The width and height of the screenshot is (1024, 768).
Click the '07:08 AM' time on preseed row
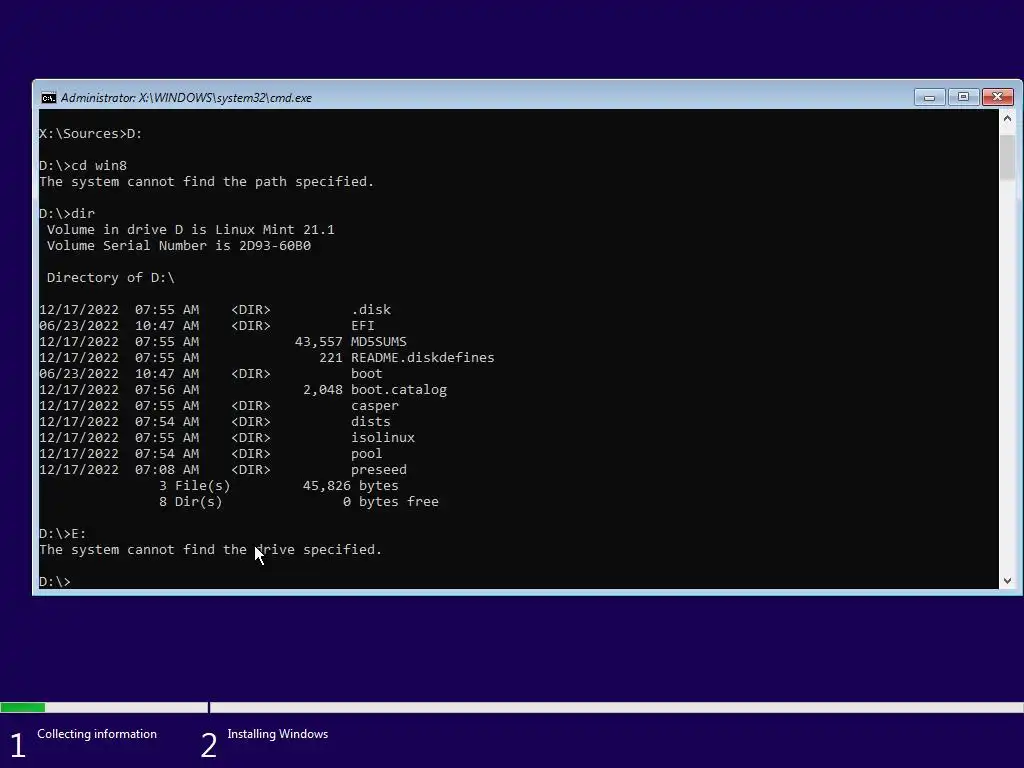(x=167, y=470)
